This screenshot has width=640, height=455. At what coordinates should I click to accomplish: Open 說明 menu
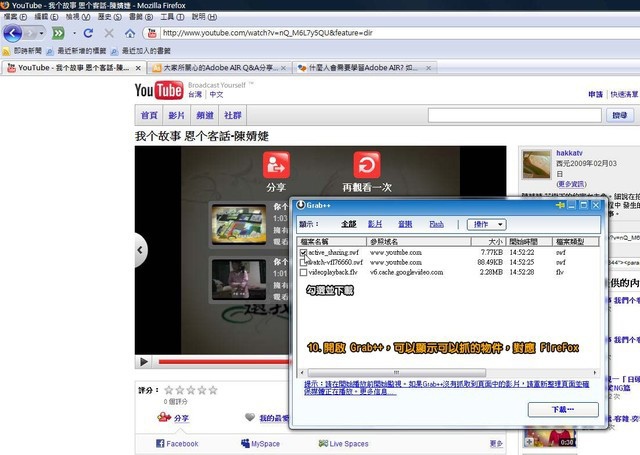(204, 17)
